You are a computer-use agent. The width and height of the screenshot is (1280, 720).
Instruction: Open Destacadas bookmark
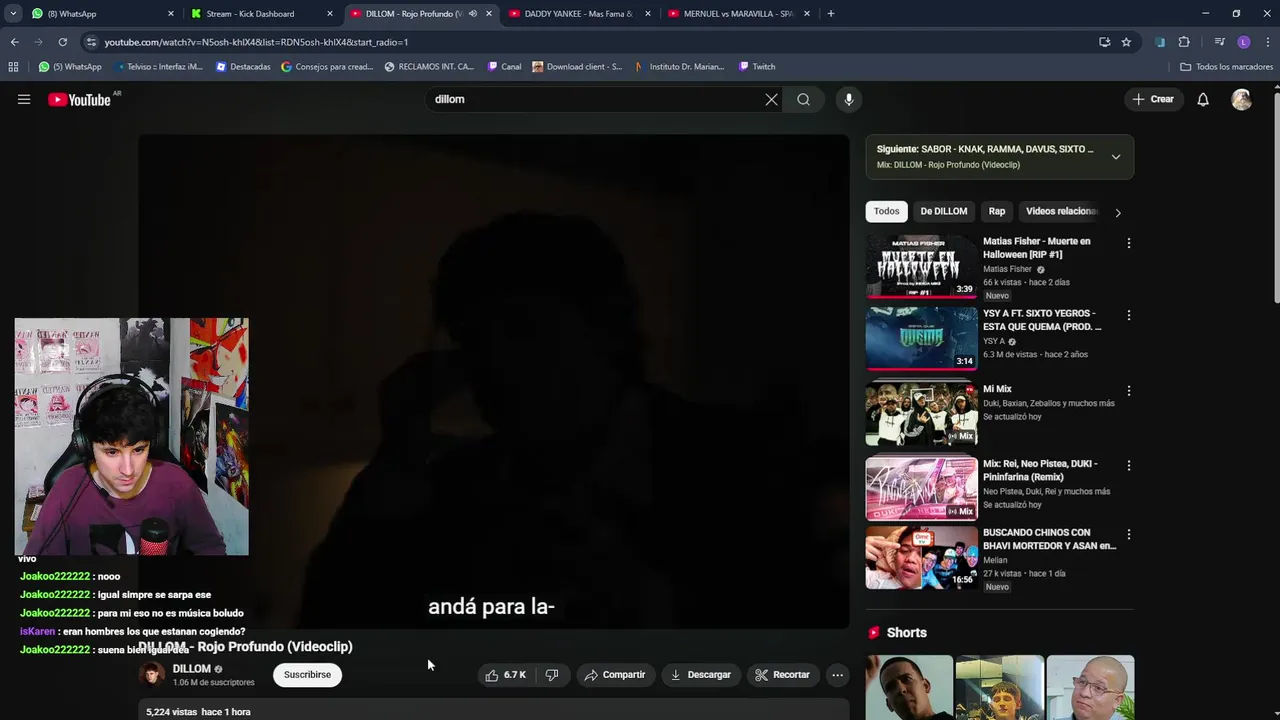coord(243,67)
